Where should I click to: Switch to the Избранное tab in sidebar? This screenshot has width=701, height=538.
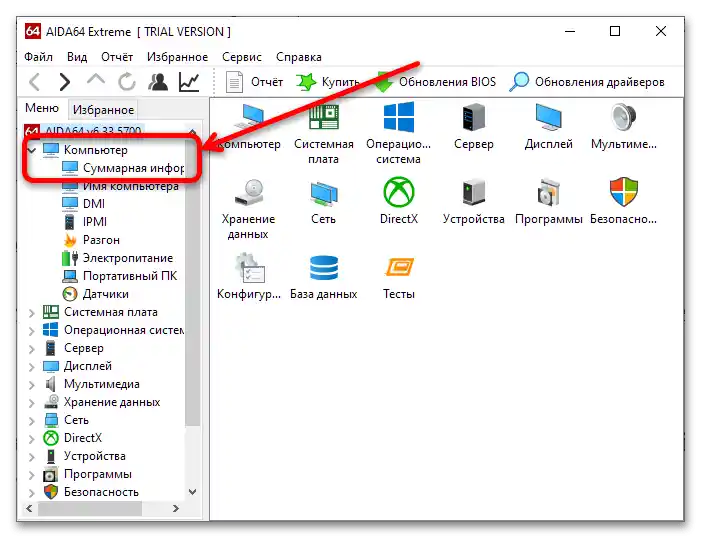tap(103, 110)
